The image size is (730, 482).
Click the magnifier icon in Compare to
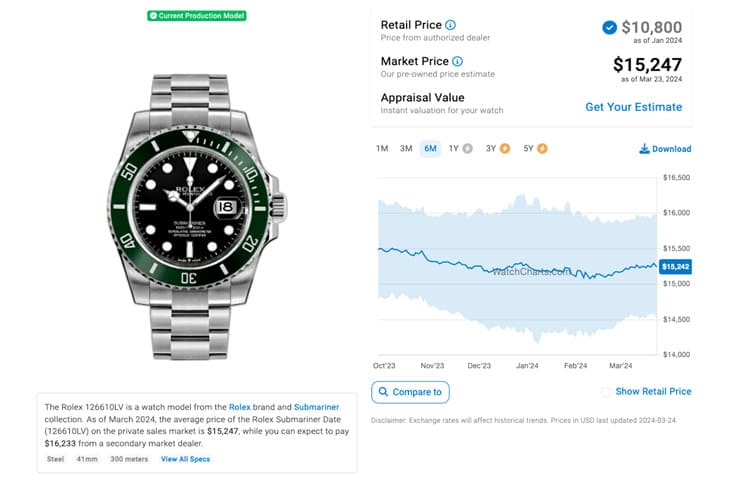tap(383, 392)
